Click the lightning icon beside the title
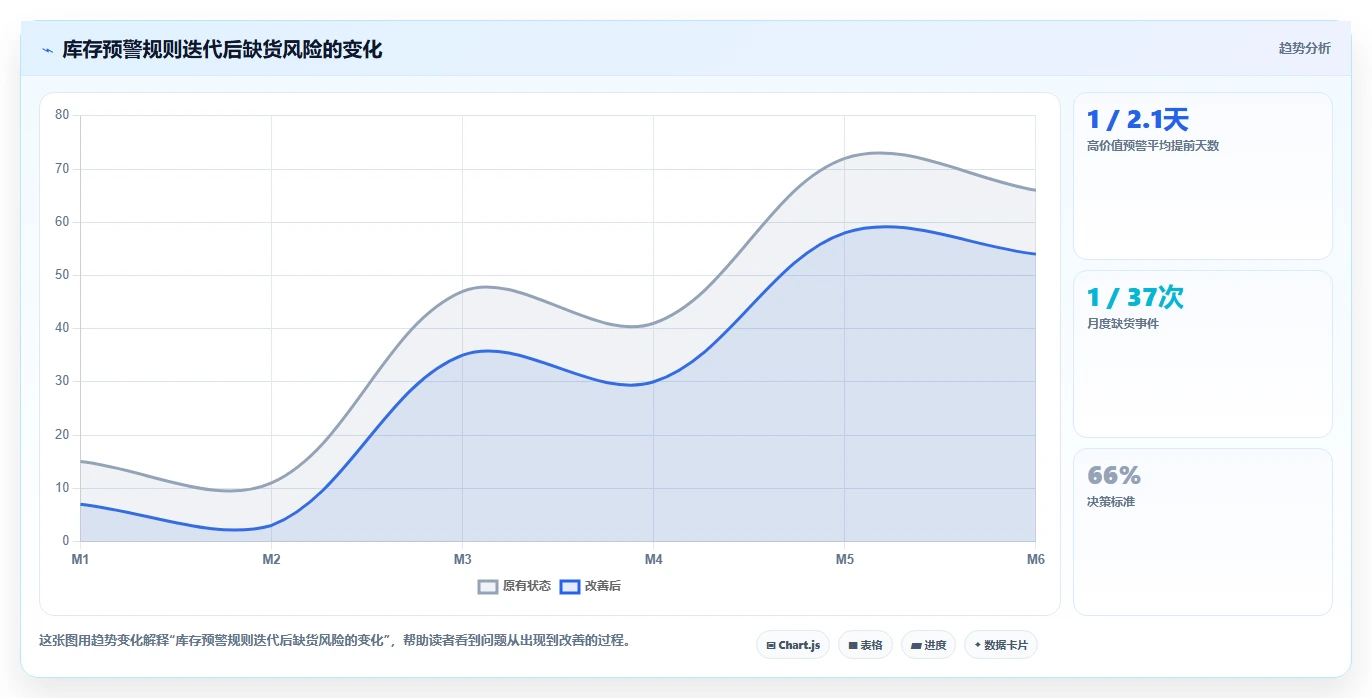This screenshot has width=1372, height=698. coord(47,49)
